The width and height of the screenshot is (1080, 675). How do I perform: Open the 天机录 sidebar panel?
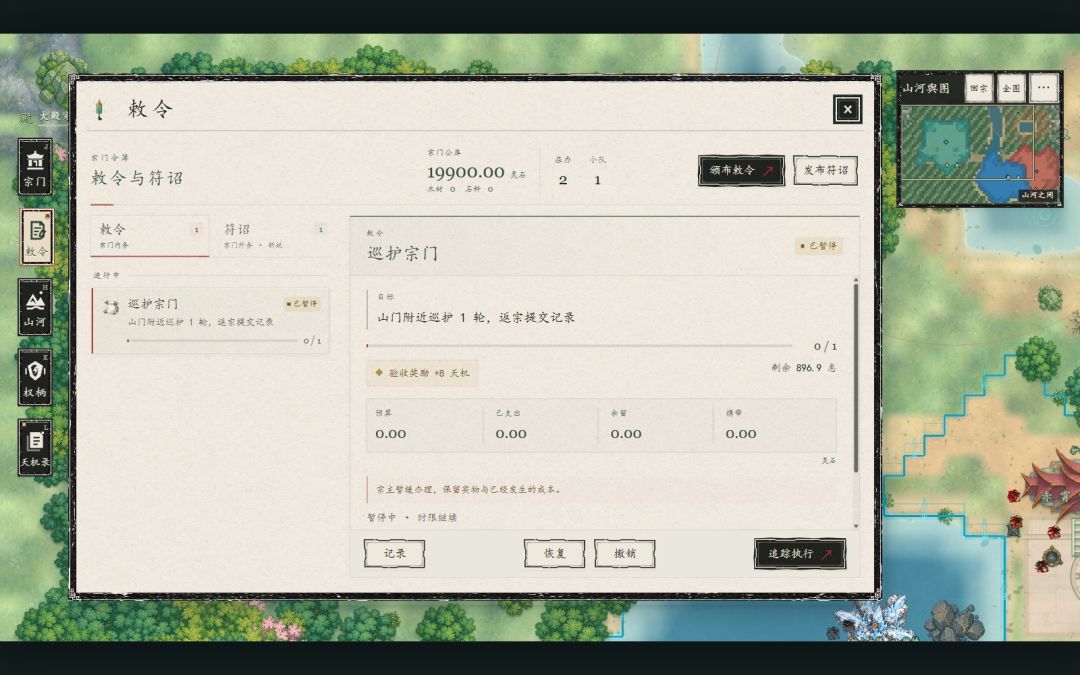click(x=34, y=448)
